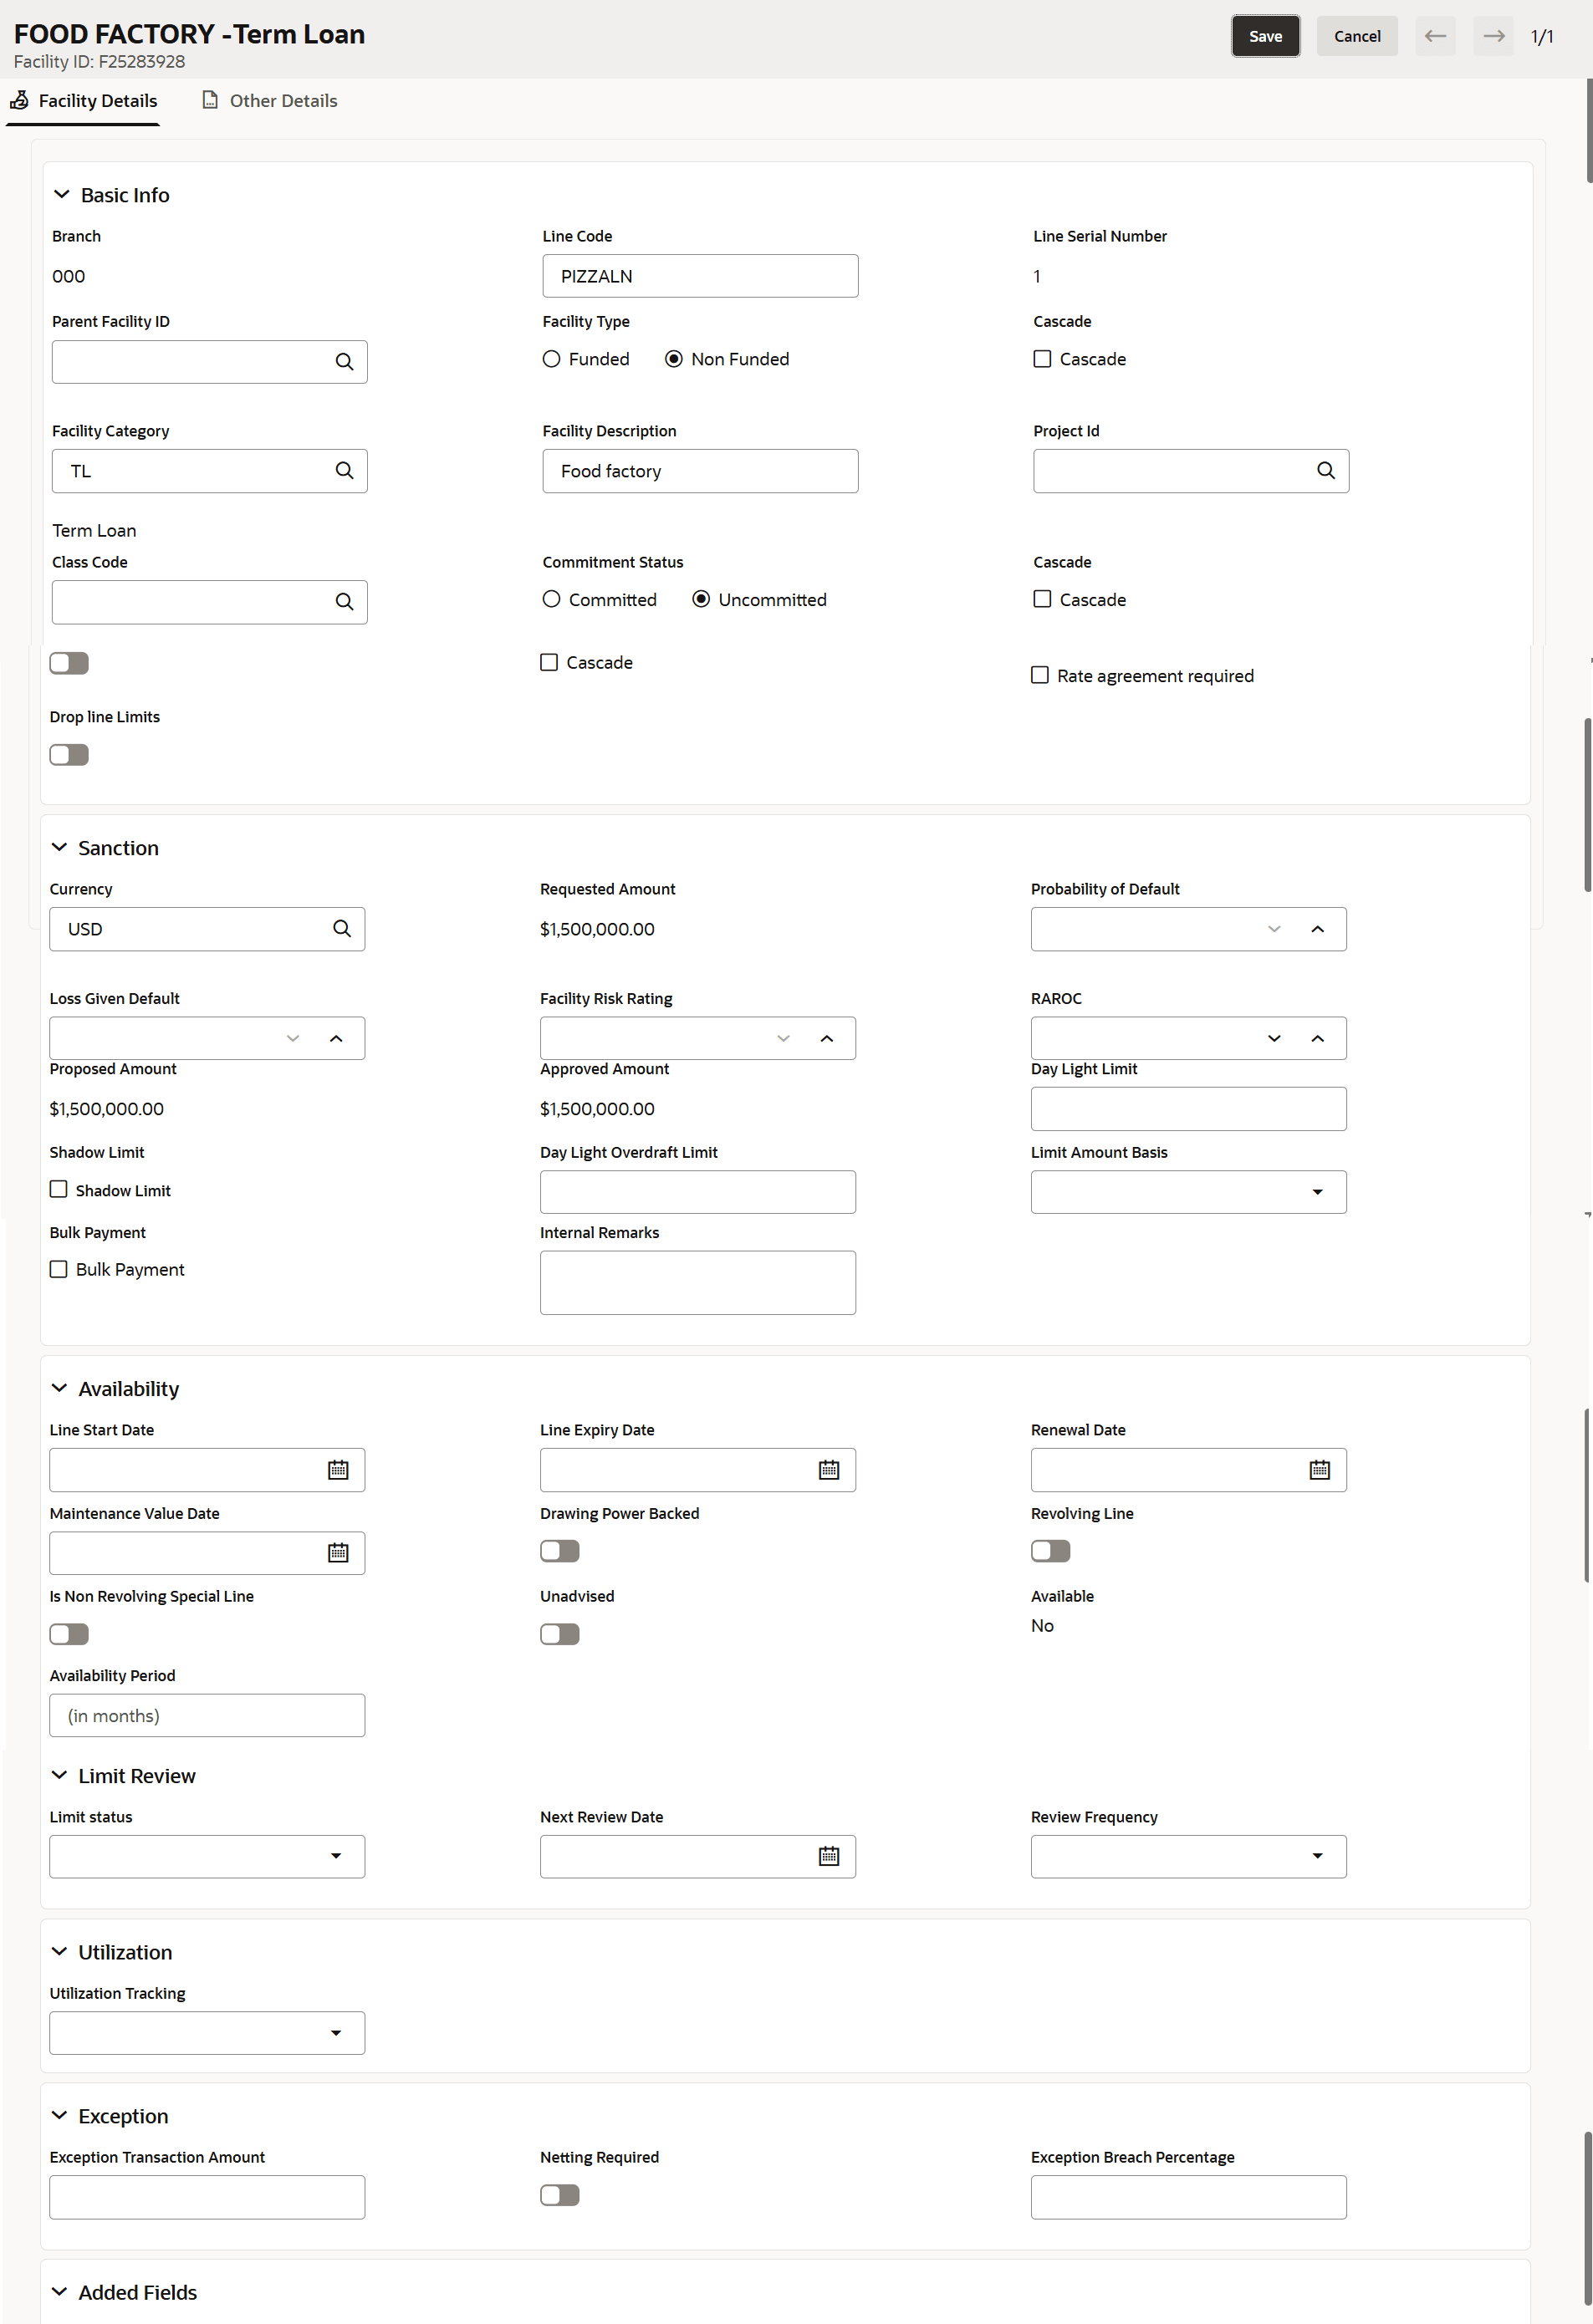The image size is (1593, 2324).
Task: Check Rate agreement required box
Action: (1040, 675)
